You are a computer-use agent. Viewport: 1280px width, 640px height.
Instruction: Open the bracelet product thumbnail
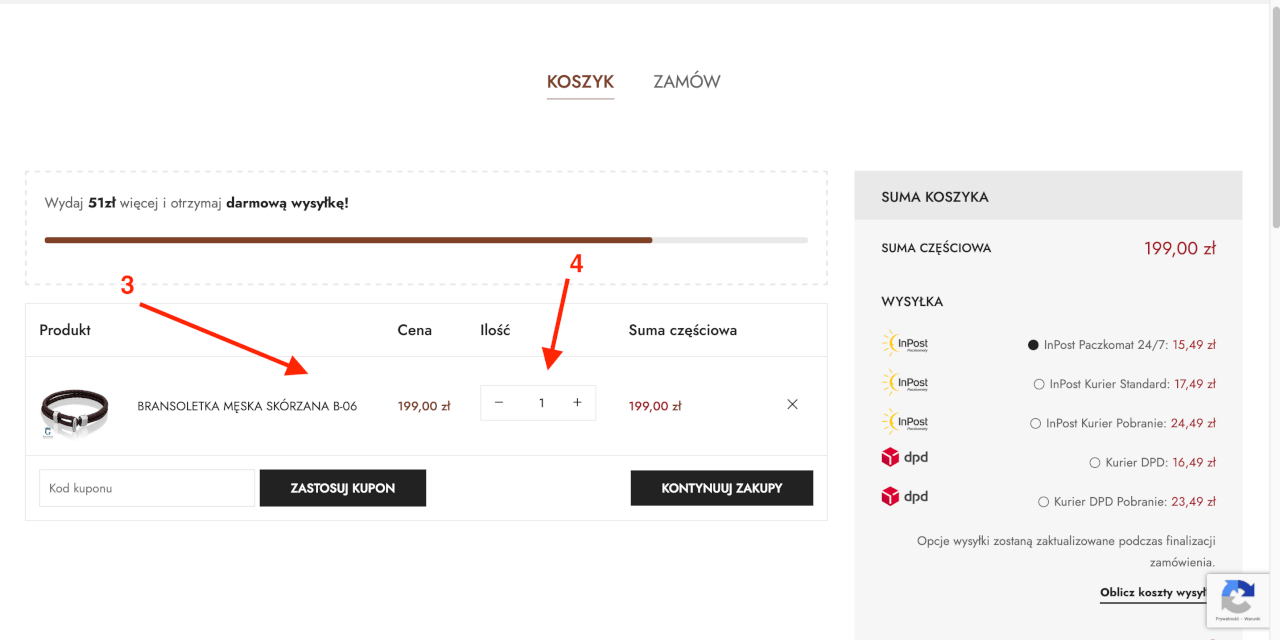[74, 411]
